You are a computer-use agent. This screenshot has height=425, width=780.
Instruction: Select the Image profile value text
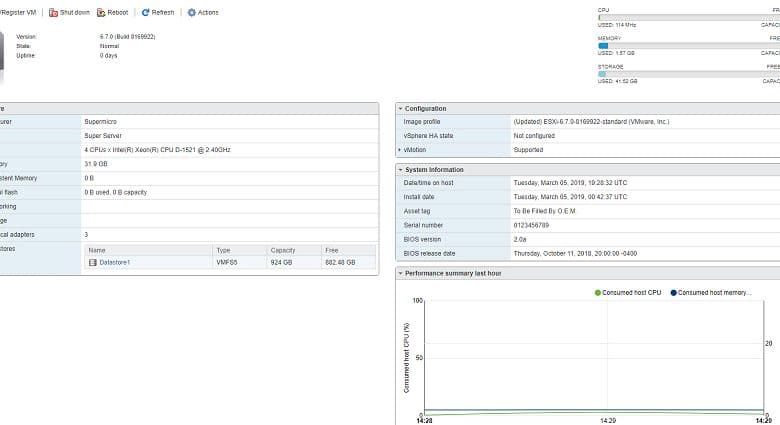point(591,121)
